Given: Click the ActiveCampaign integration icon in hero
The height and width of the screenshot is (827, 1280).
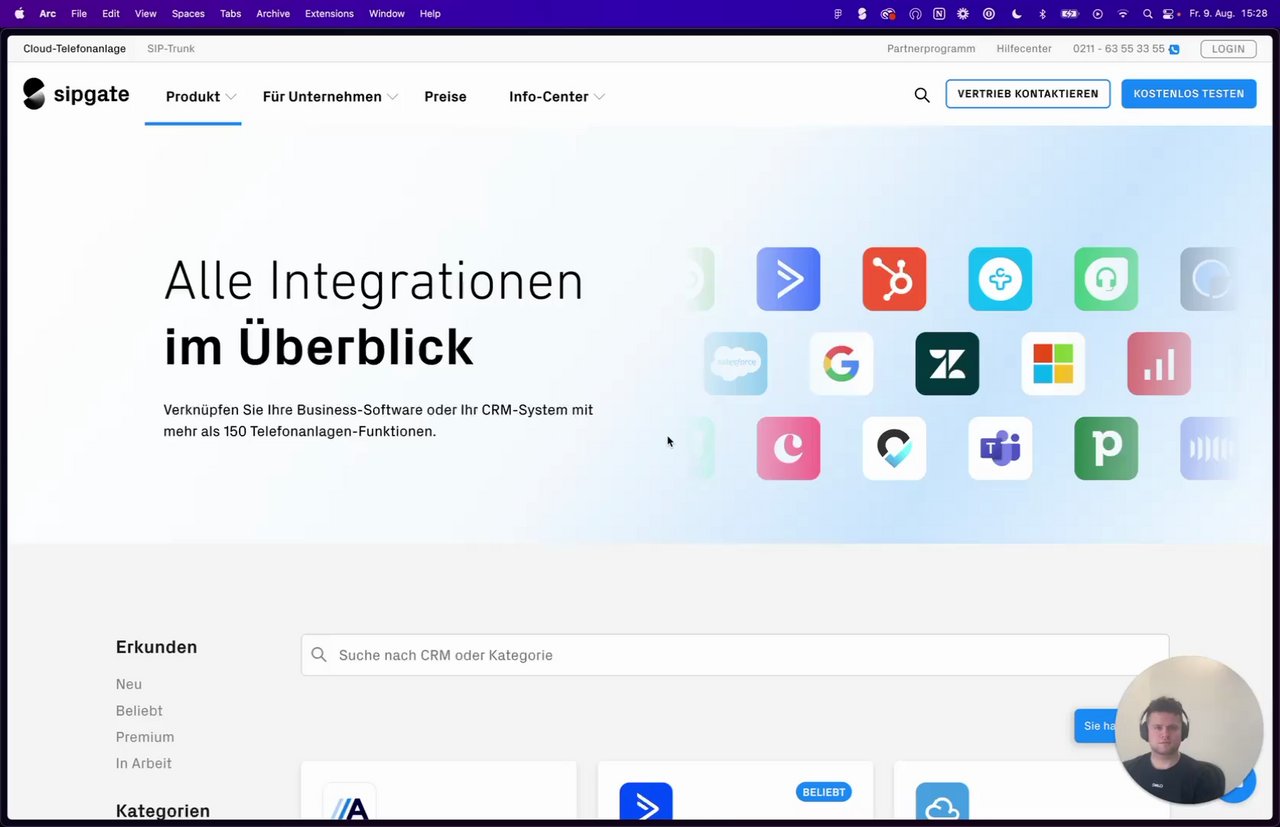Looking at the screenshot, I should [x=788, y=279].
